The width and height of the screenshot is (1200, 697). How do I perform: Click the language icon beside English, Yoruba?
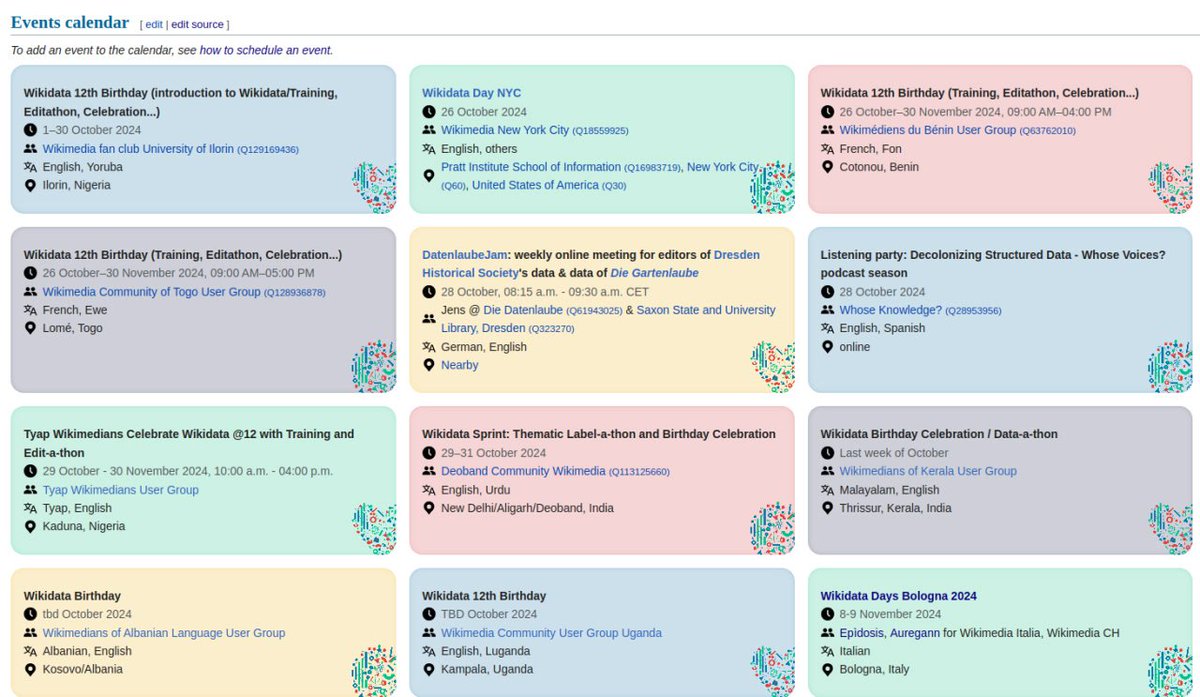[x=30, y=167]
